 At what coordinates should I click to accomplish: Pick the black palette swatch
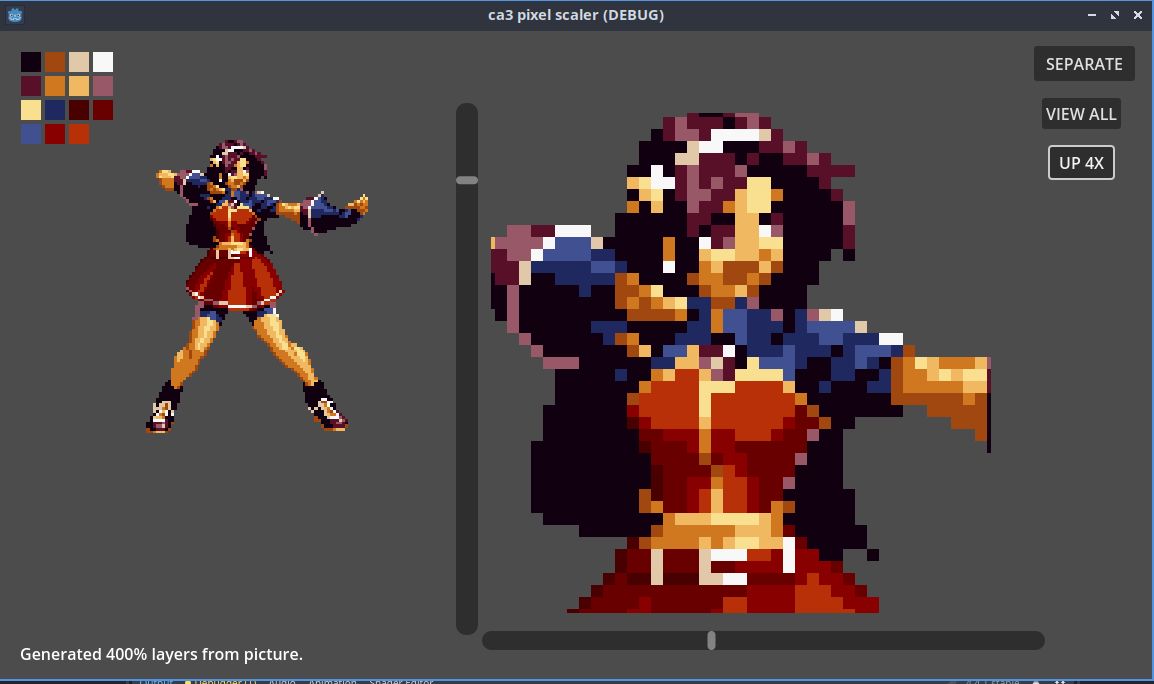point(31,62)
